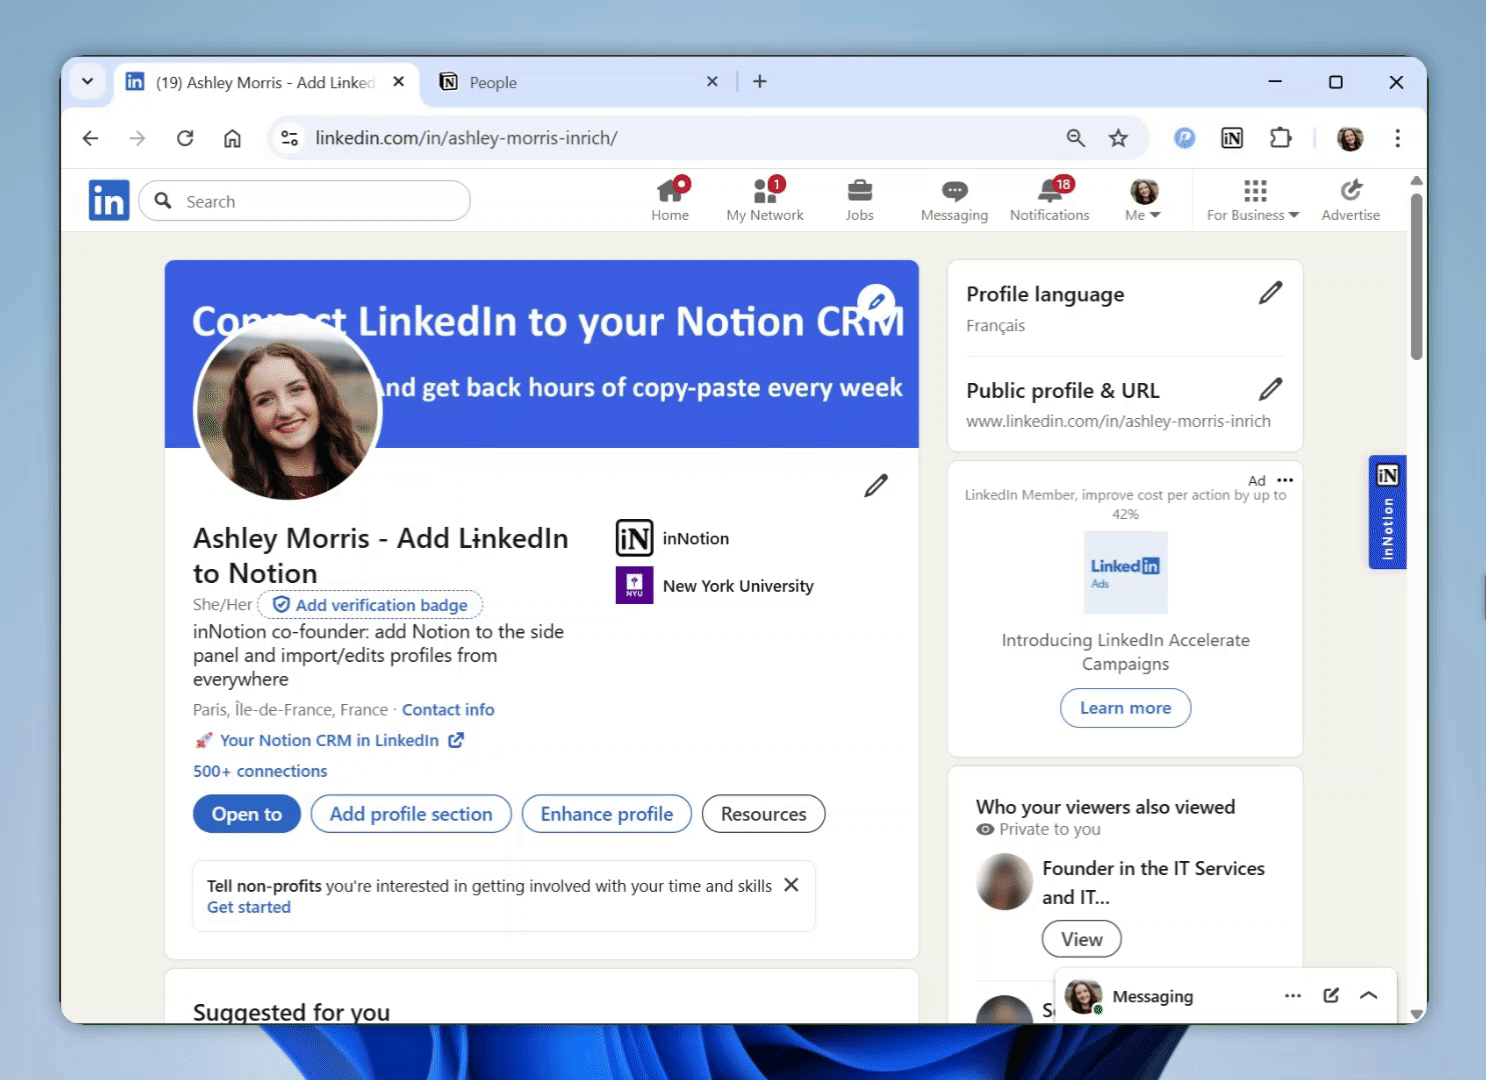The width and height of the screenshot is (1486, 1080).
Task: Click the browser address bar URL
Action: pos(466,138)
